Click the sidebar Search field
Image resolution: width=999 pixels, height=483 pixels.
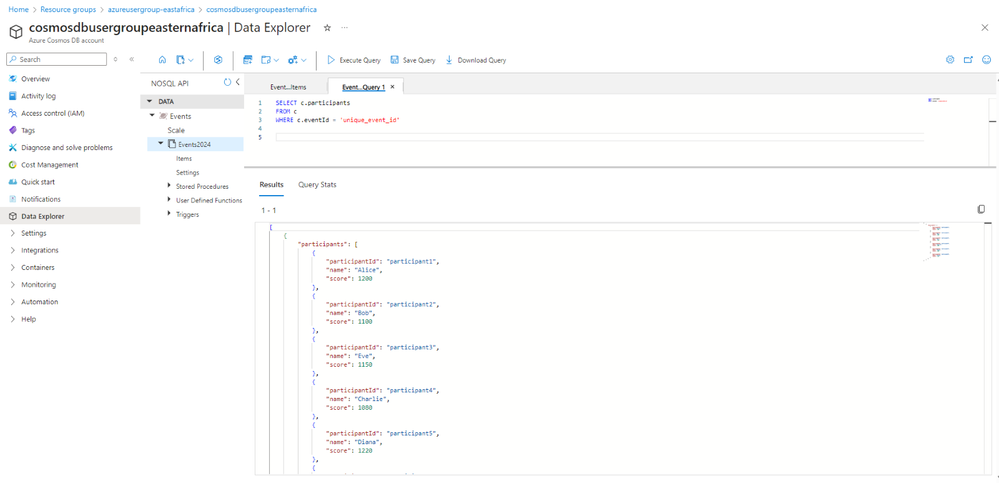(57, 59)
